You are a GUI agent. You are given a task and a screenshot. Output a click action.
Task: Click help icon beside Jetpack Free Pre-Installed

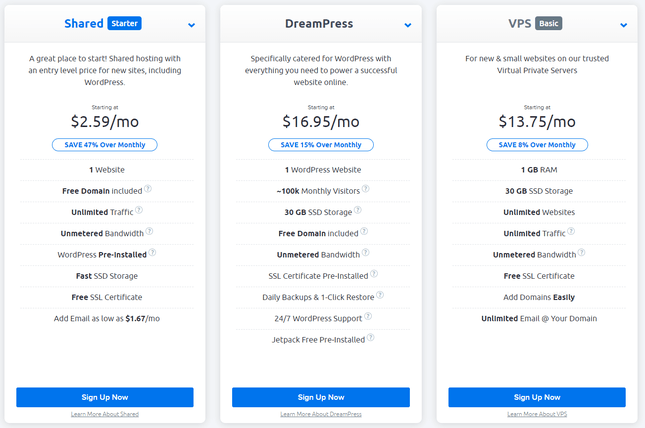pyautogui.click(x=371, y=337)
